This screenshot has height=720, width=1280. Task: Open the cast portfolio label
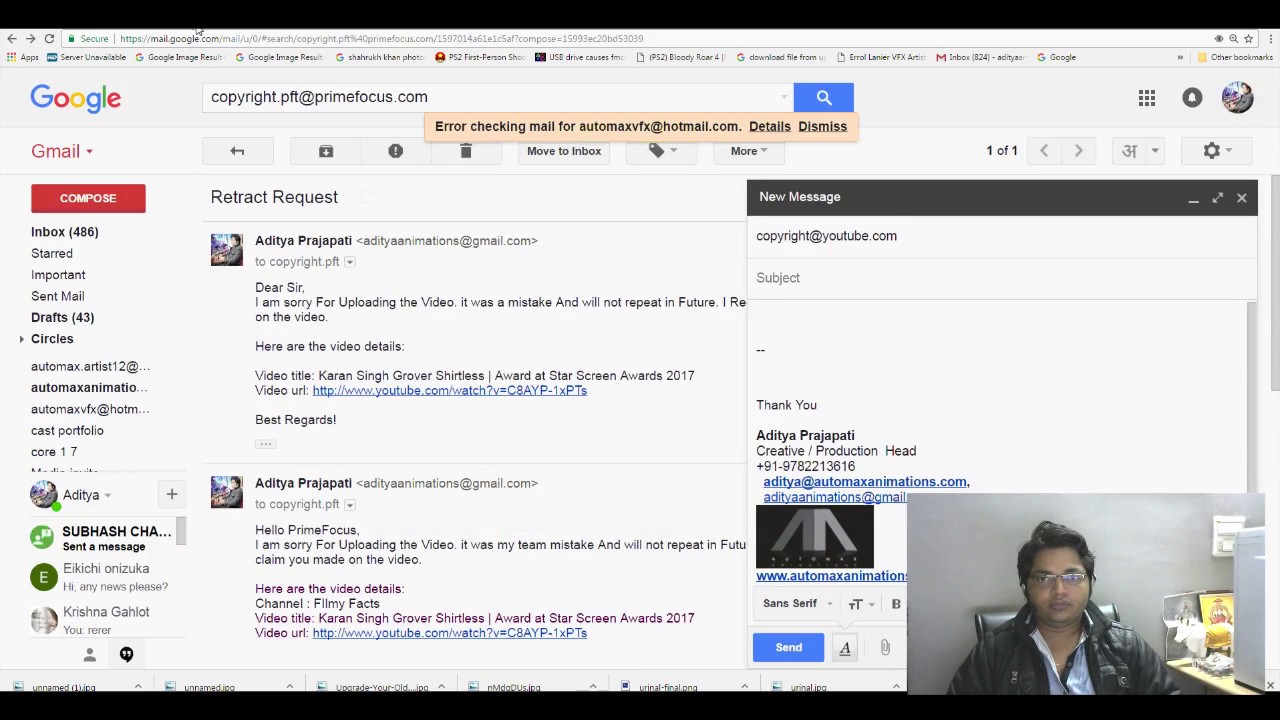[x=67, y=430]
